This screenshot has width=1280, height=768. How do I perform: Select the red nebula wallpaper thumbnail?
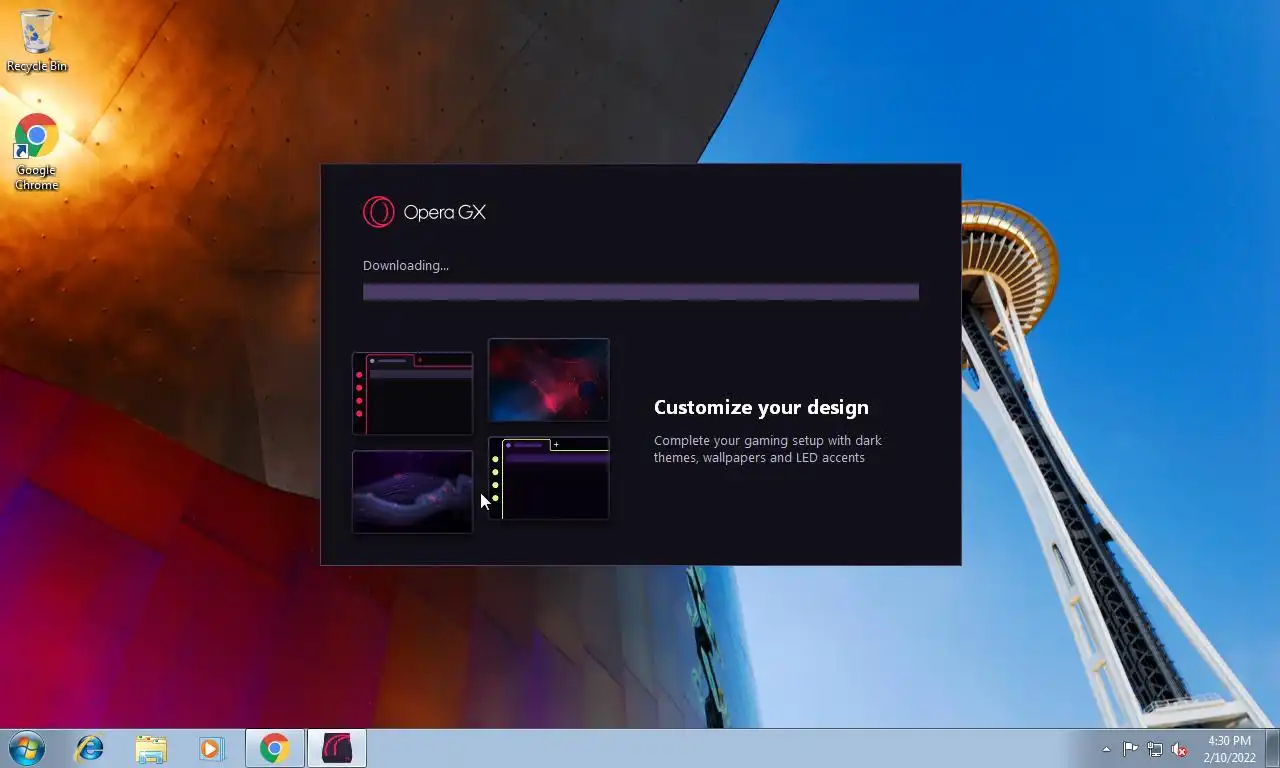(548, 380)
